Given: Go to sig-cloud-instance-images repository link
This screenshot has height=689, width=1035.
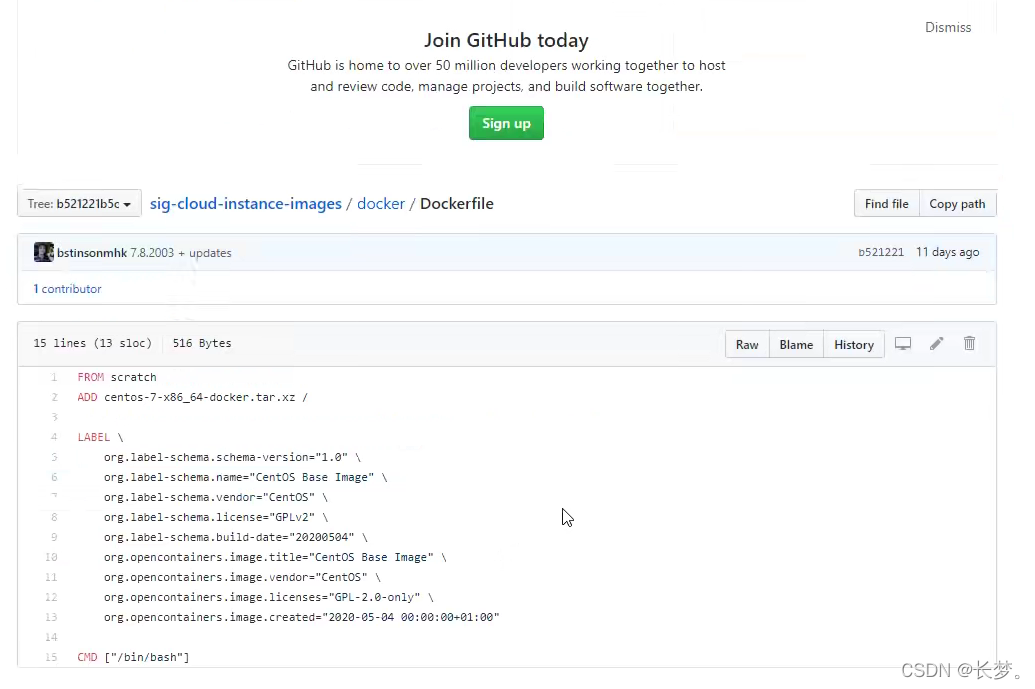Looking at the screenshot, I should [246, 204].
